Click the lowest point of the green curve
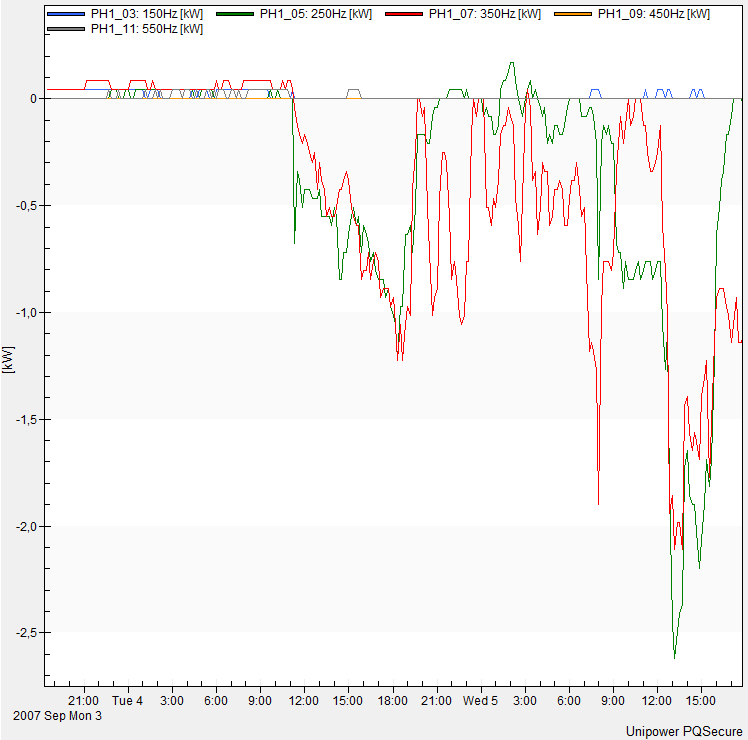Viewport: 748px width, 740px height. (x=674, y=657)
